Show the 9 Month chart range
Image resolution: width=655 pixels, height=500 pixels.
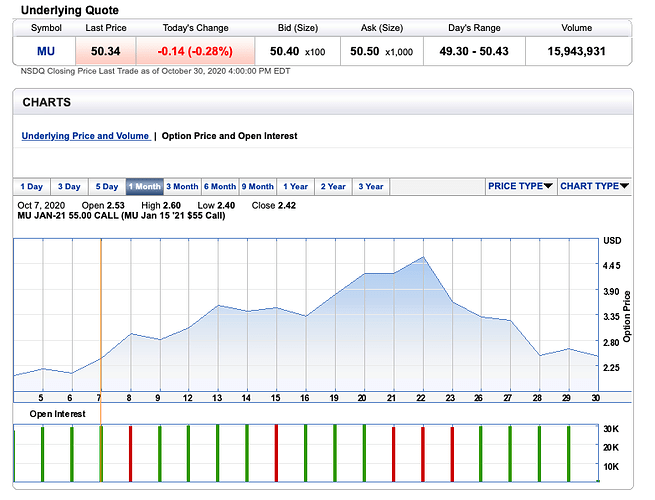[x=258, y=187]
